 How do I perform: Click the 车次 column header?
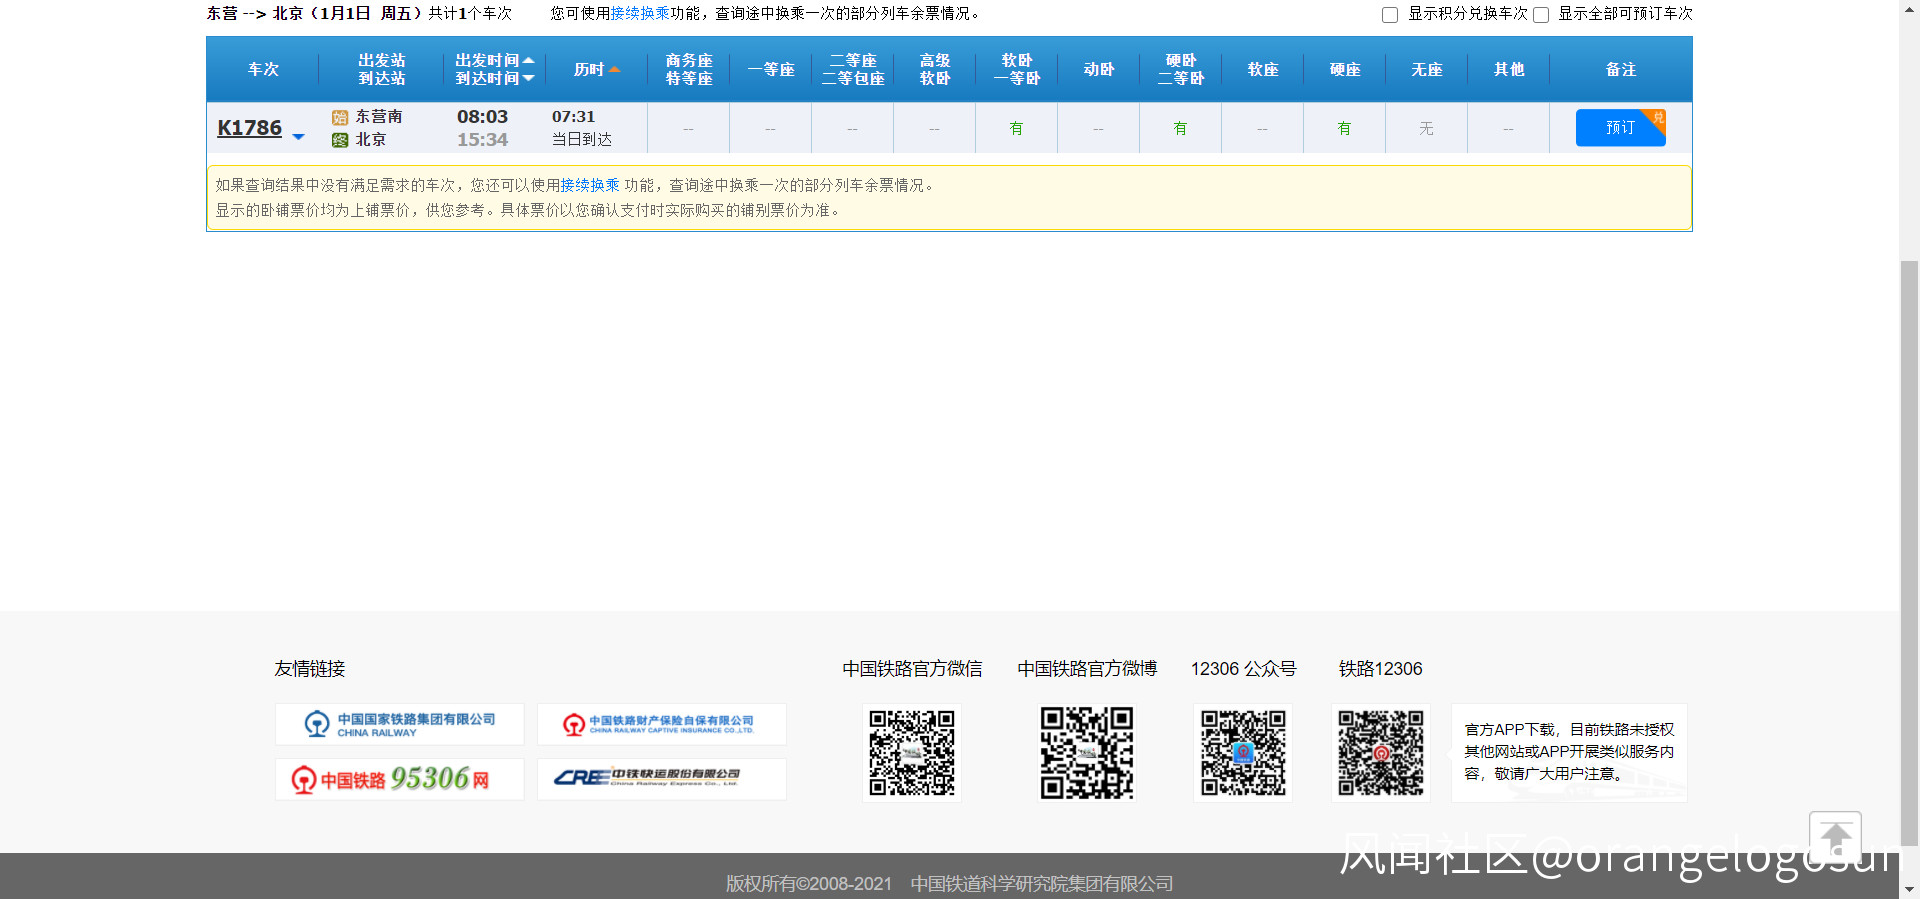263,70
